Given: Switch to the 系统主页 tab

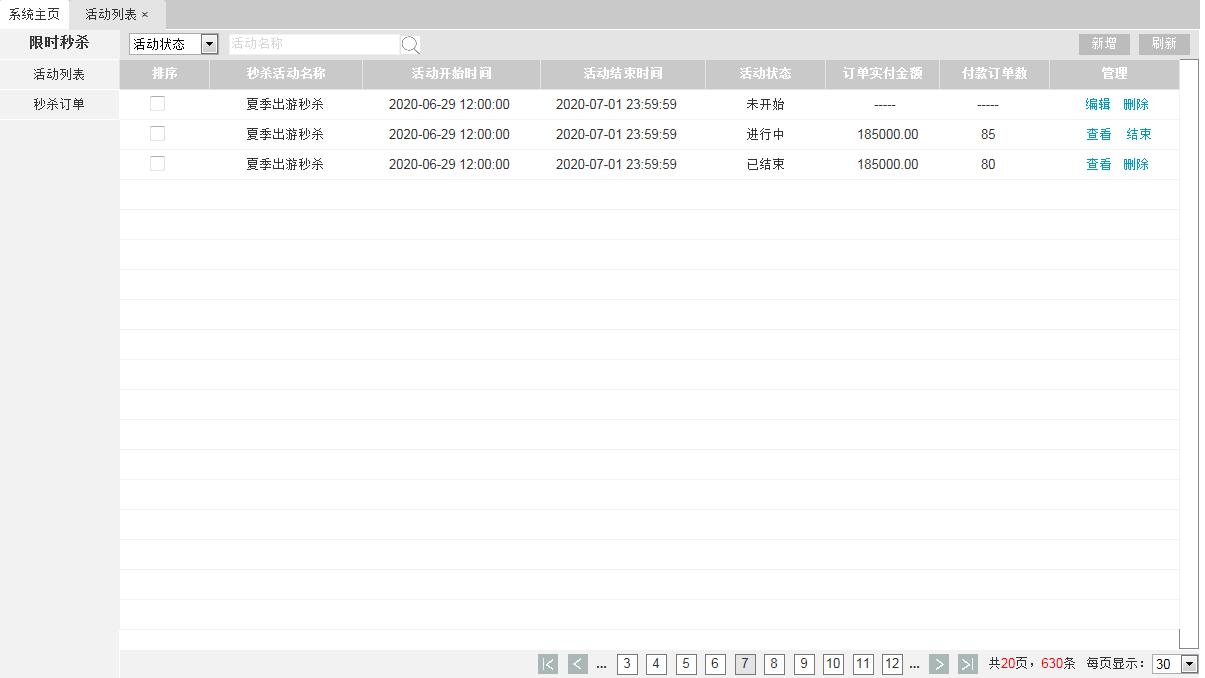Looking at the screenshot, I should (34, 15).
